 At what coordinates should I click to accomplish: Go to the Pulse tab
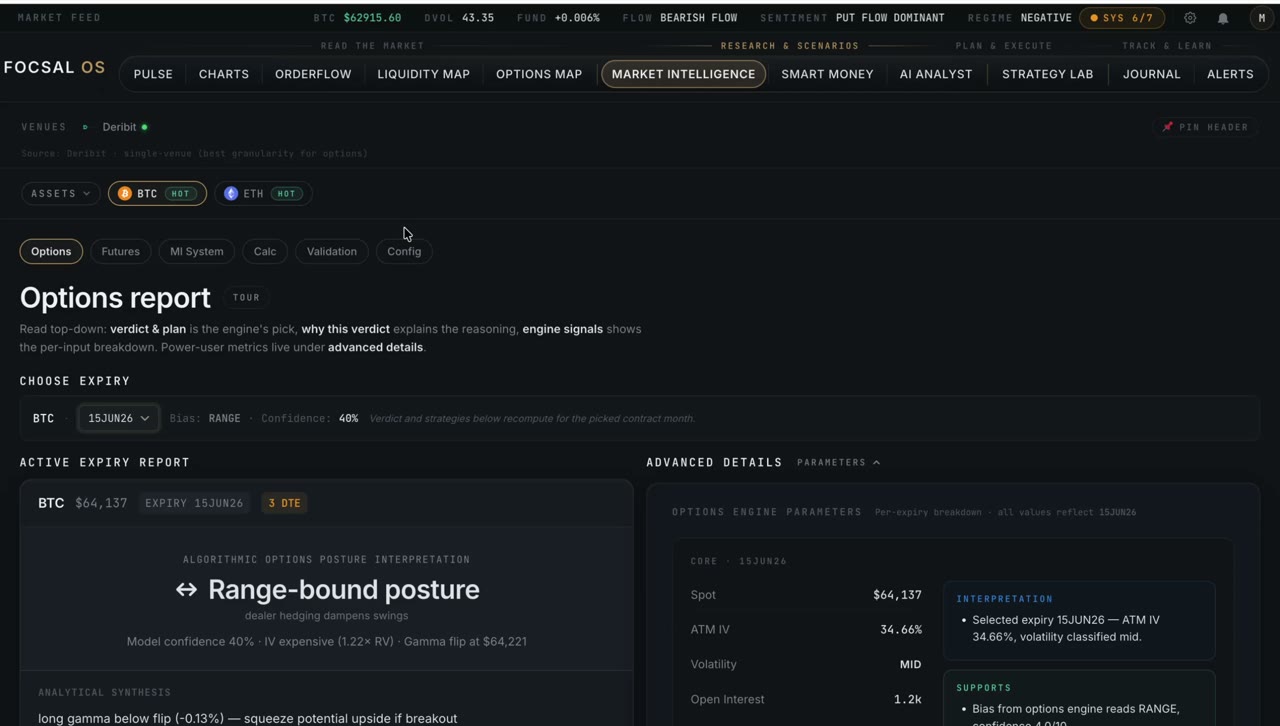tap(153, 74)
